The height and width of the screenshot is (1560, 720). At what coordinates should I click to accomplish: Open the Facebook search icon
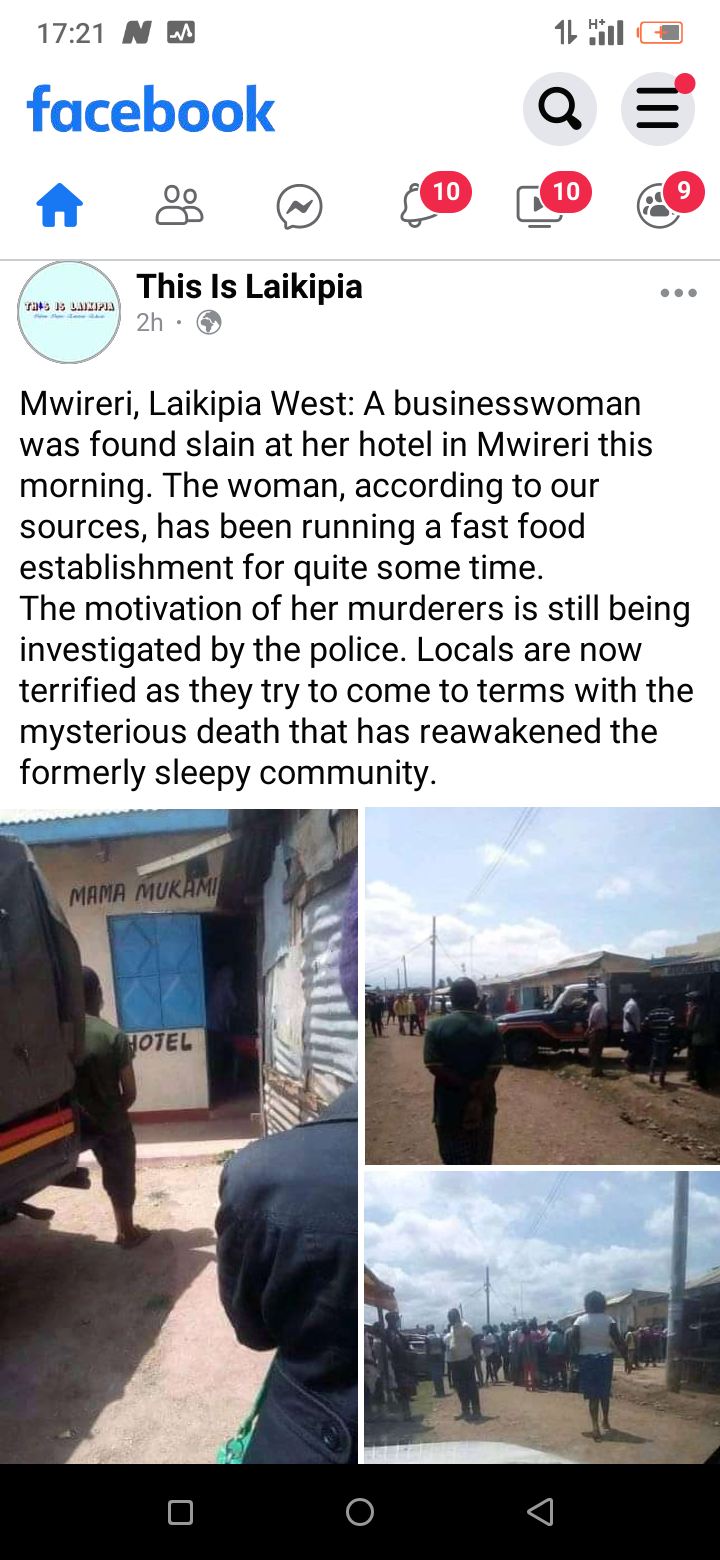point(560,108)
